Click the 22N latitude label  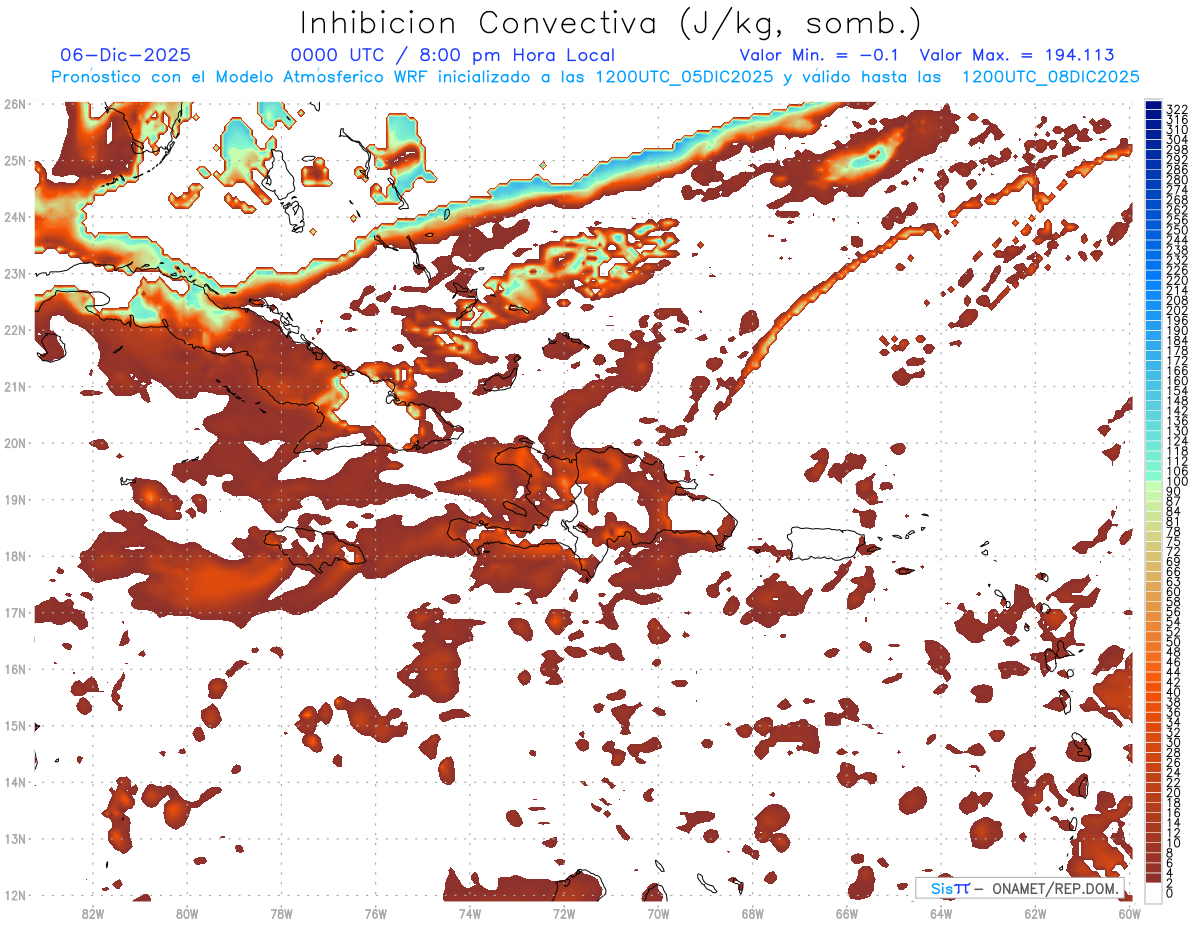pos(15,330)
